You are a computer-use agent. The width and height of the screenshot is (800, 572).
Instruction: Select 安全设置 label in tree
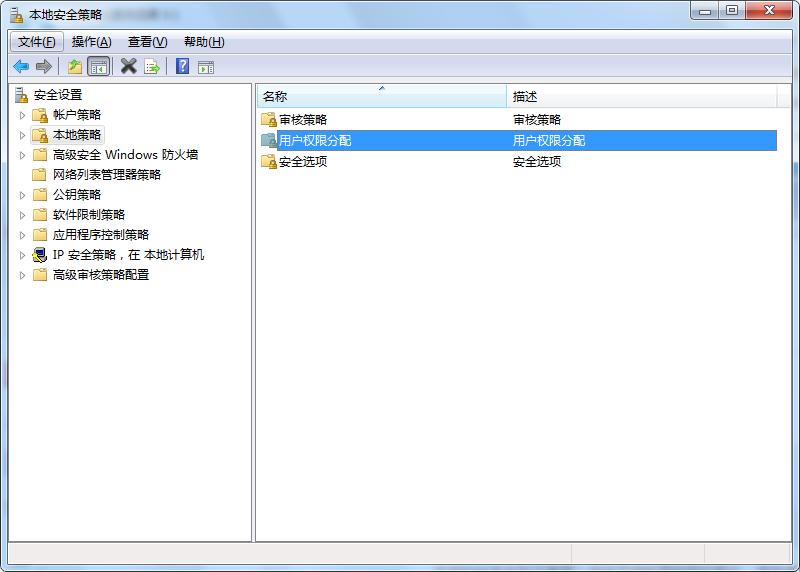click(58, 95)
